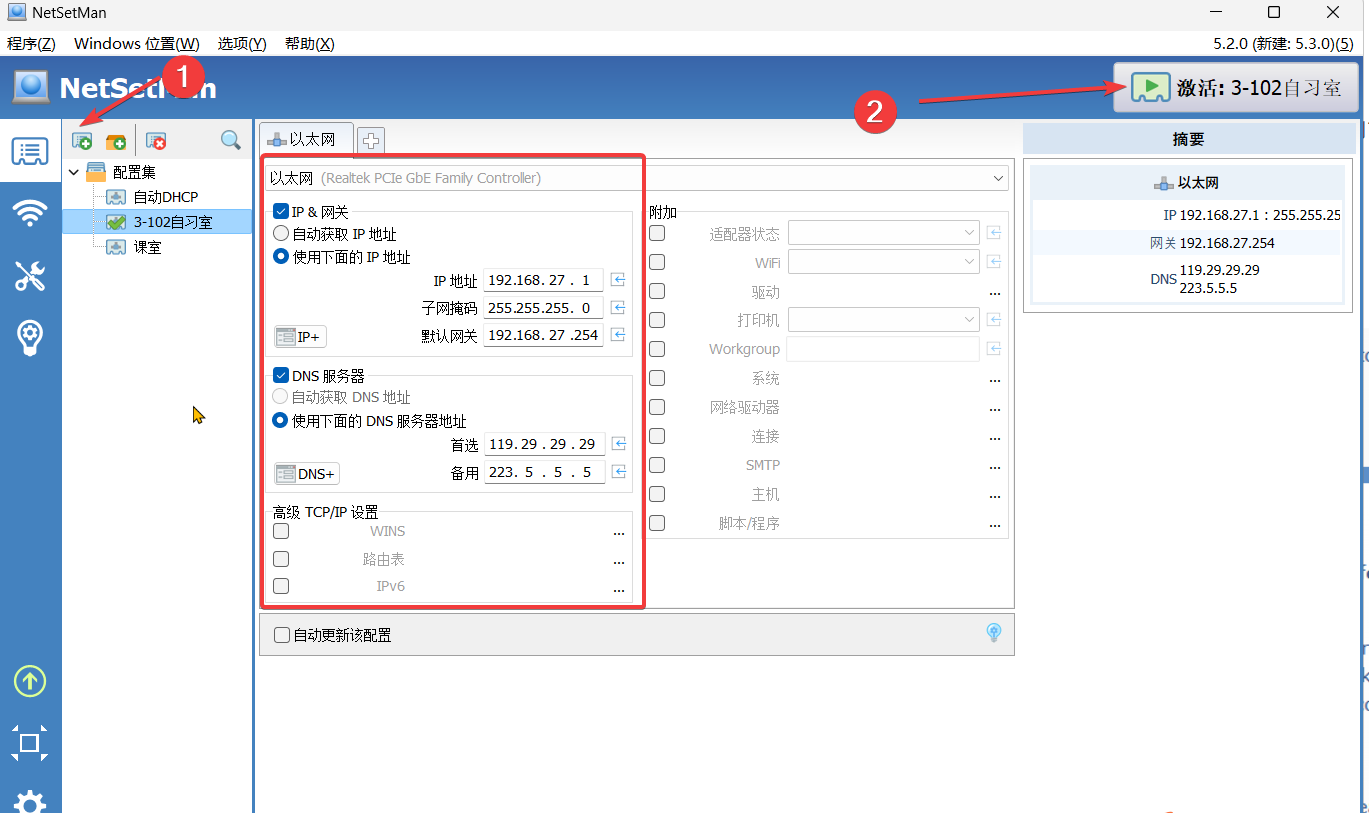
Task: Check the 自动更新该配置 checkbox
Action: pos(282,635)
